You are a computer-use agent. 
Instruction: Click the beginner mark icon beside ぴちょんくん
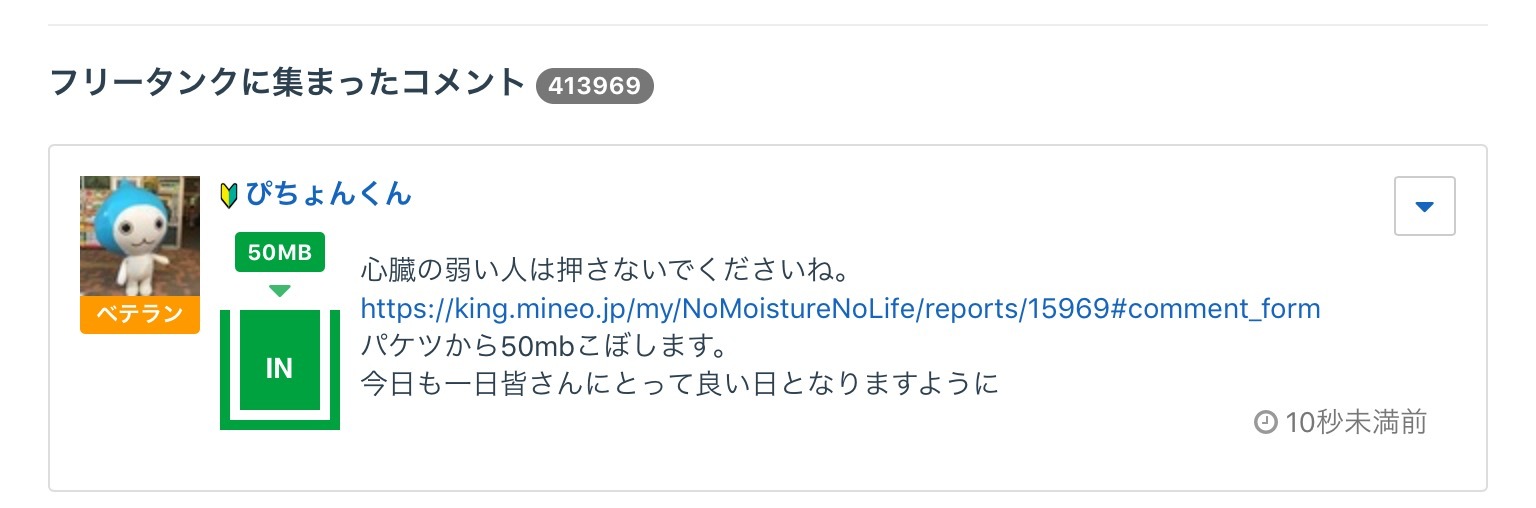point(228,195)
